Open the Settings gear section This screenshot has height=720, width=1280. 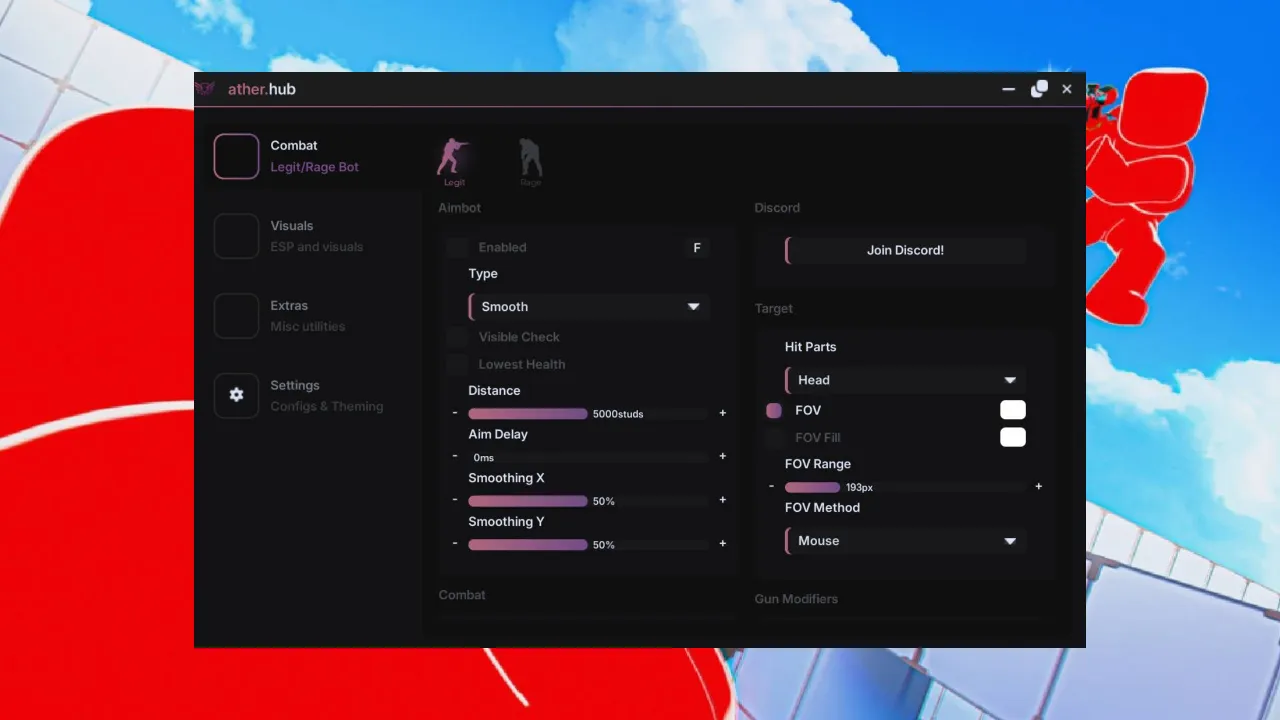(300, 396)
